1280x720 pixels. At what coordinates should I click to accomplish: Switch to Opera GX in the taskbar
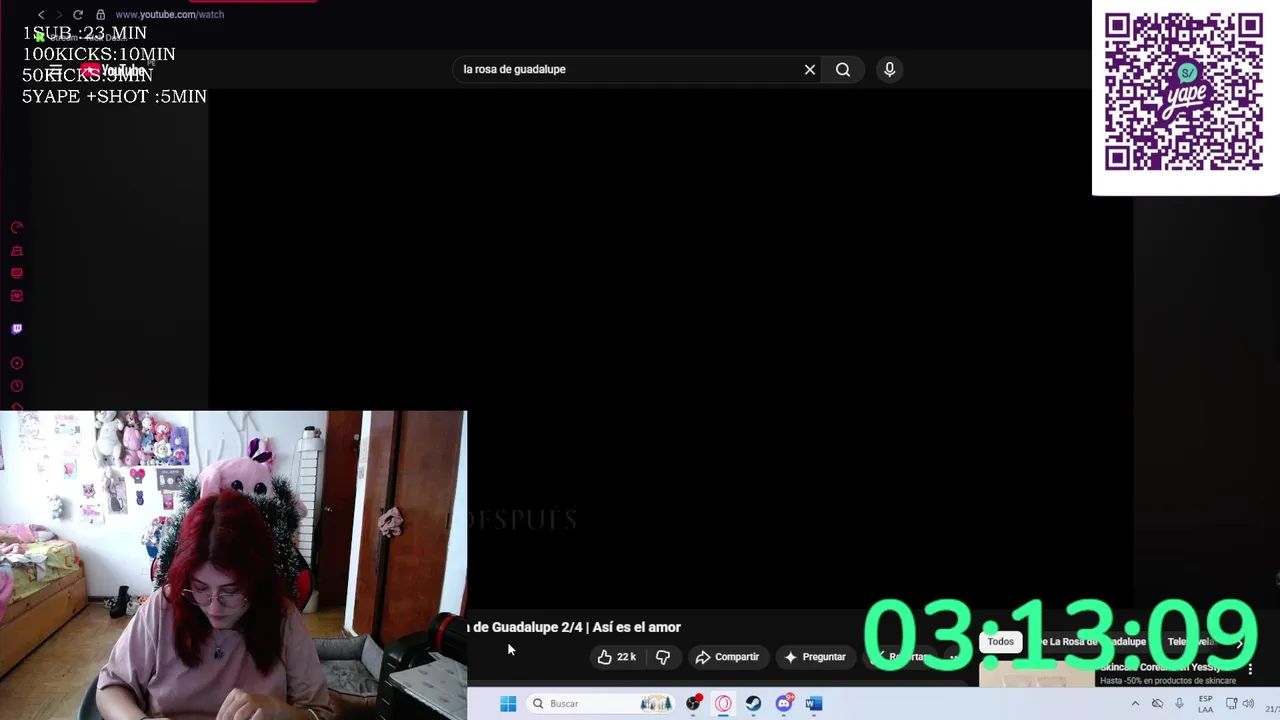point(723,704)
